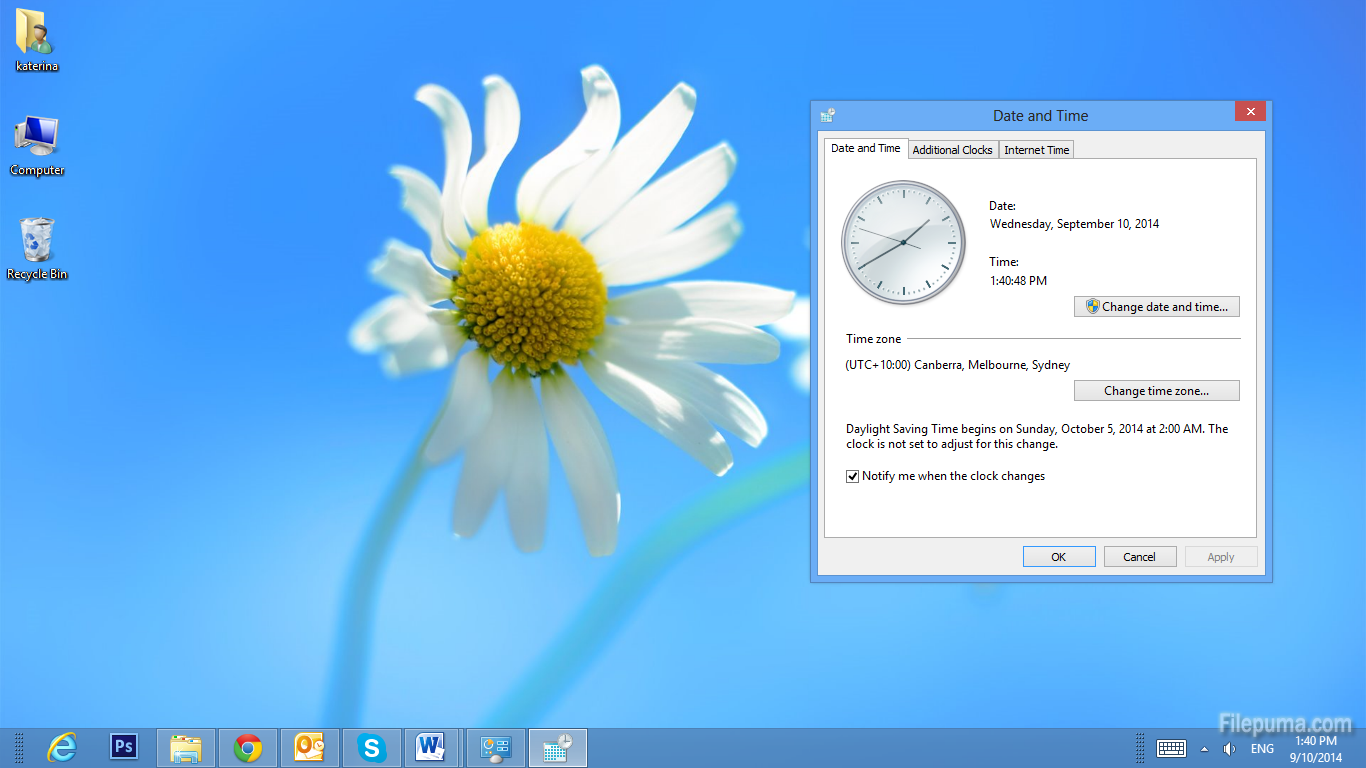
Task: Launch Photoshop from the taskbar
Action: tap(124, 747)
